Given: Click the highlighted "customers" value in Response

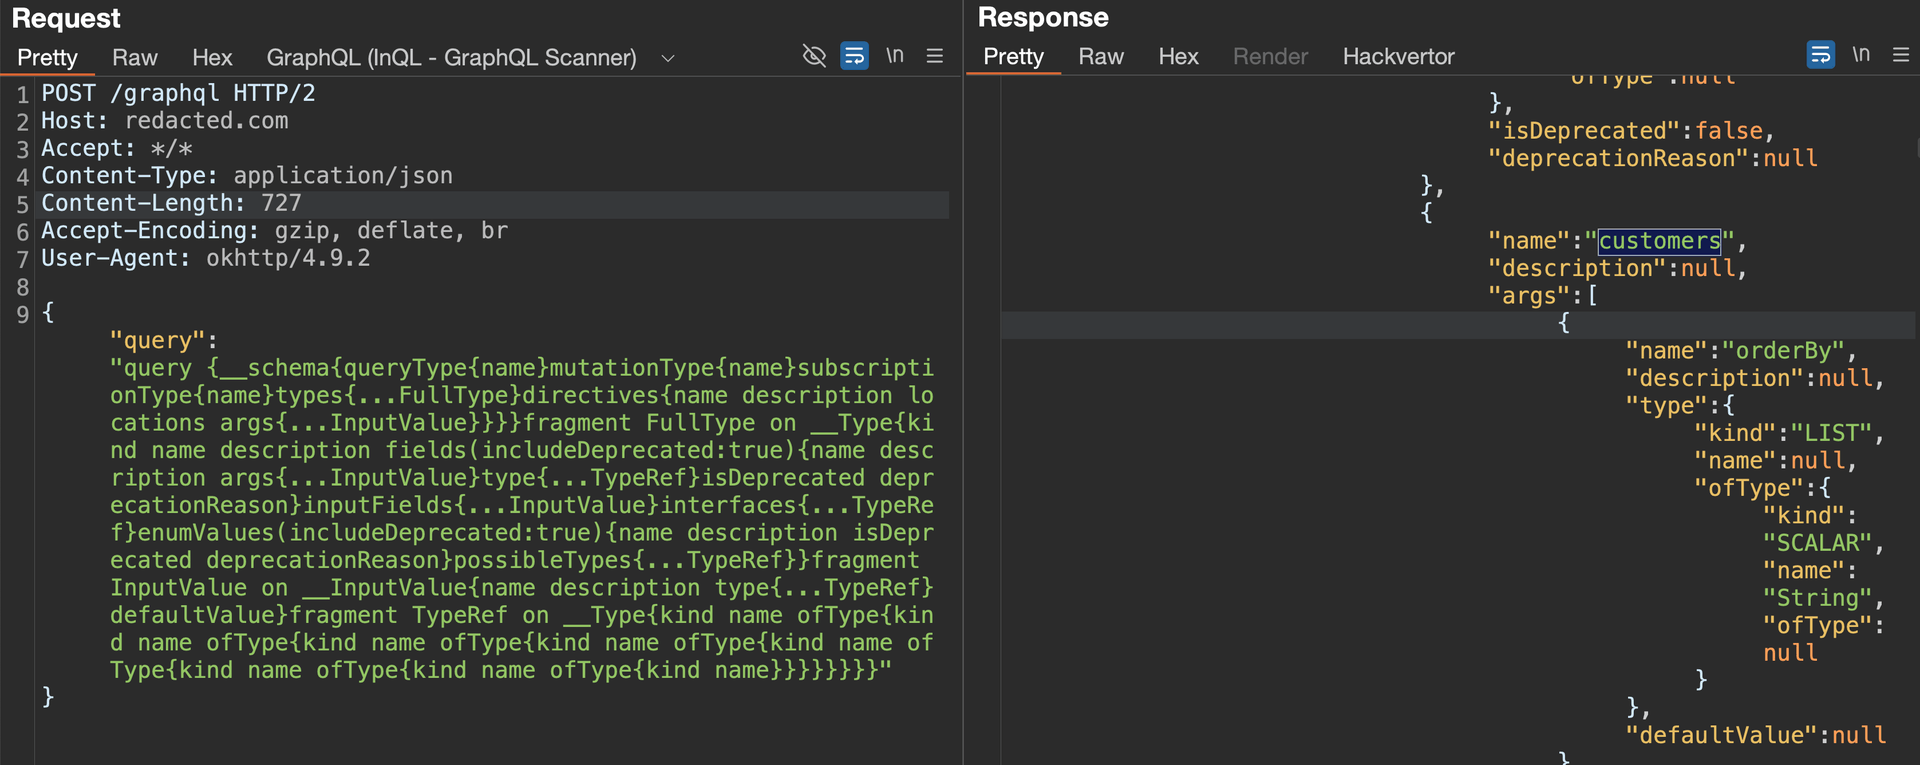Looking at the screenshot, I should [x=1659, y=241].
